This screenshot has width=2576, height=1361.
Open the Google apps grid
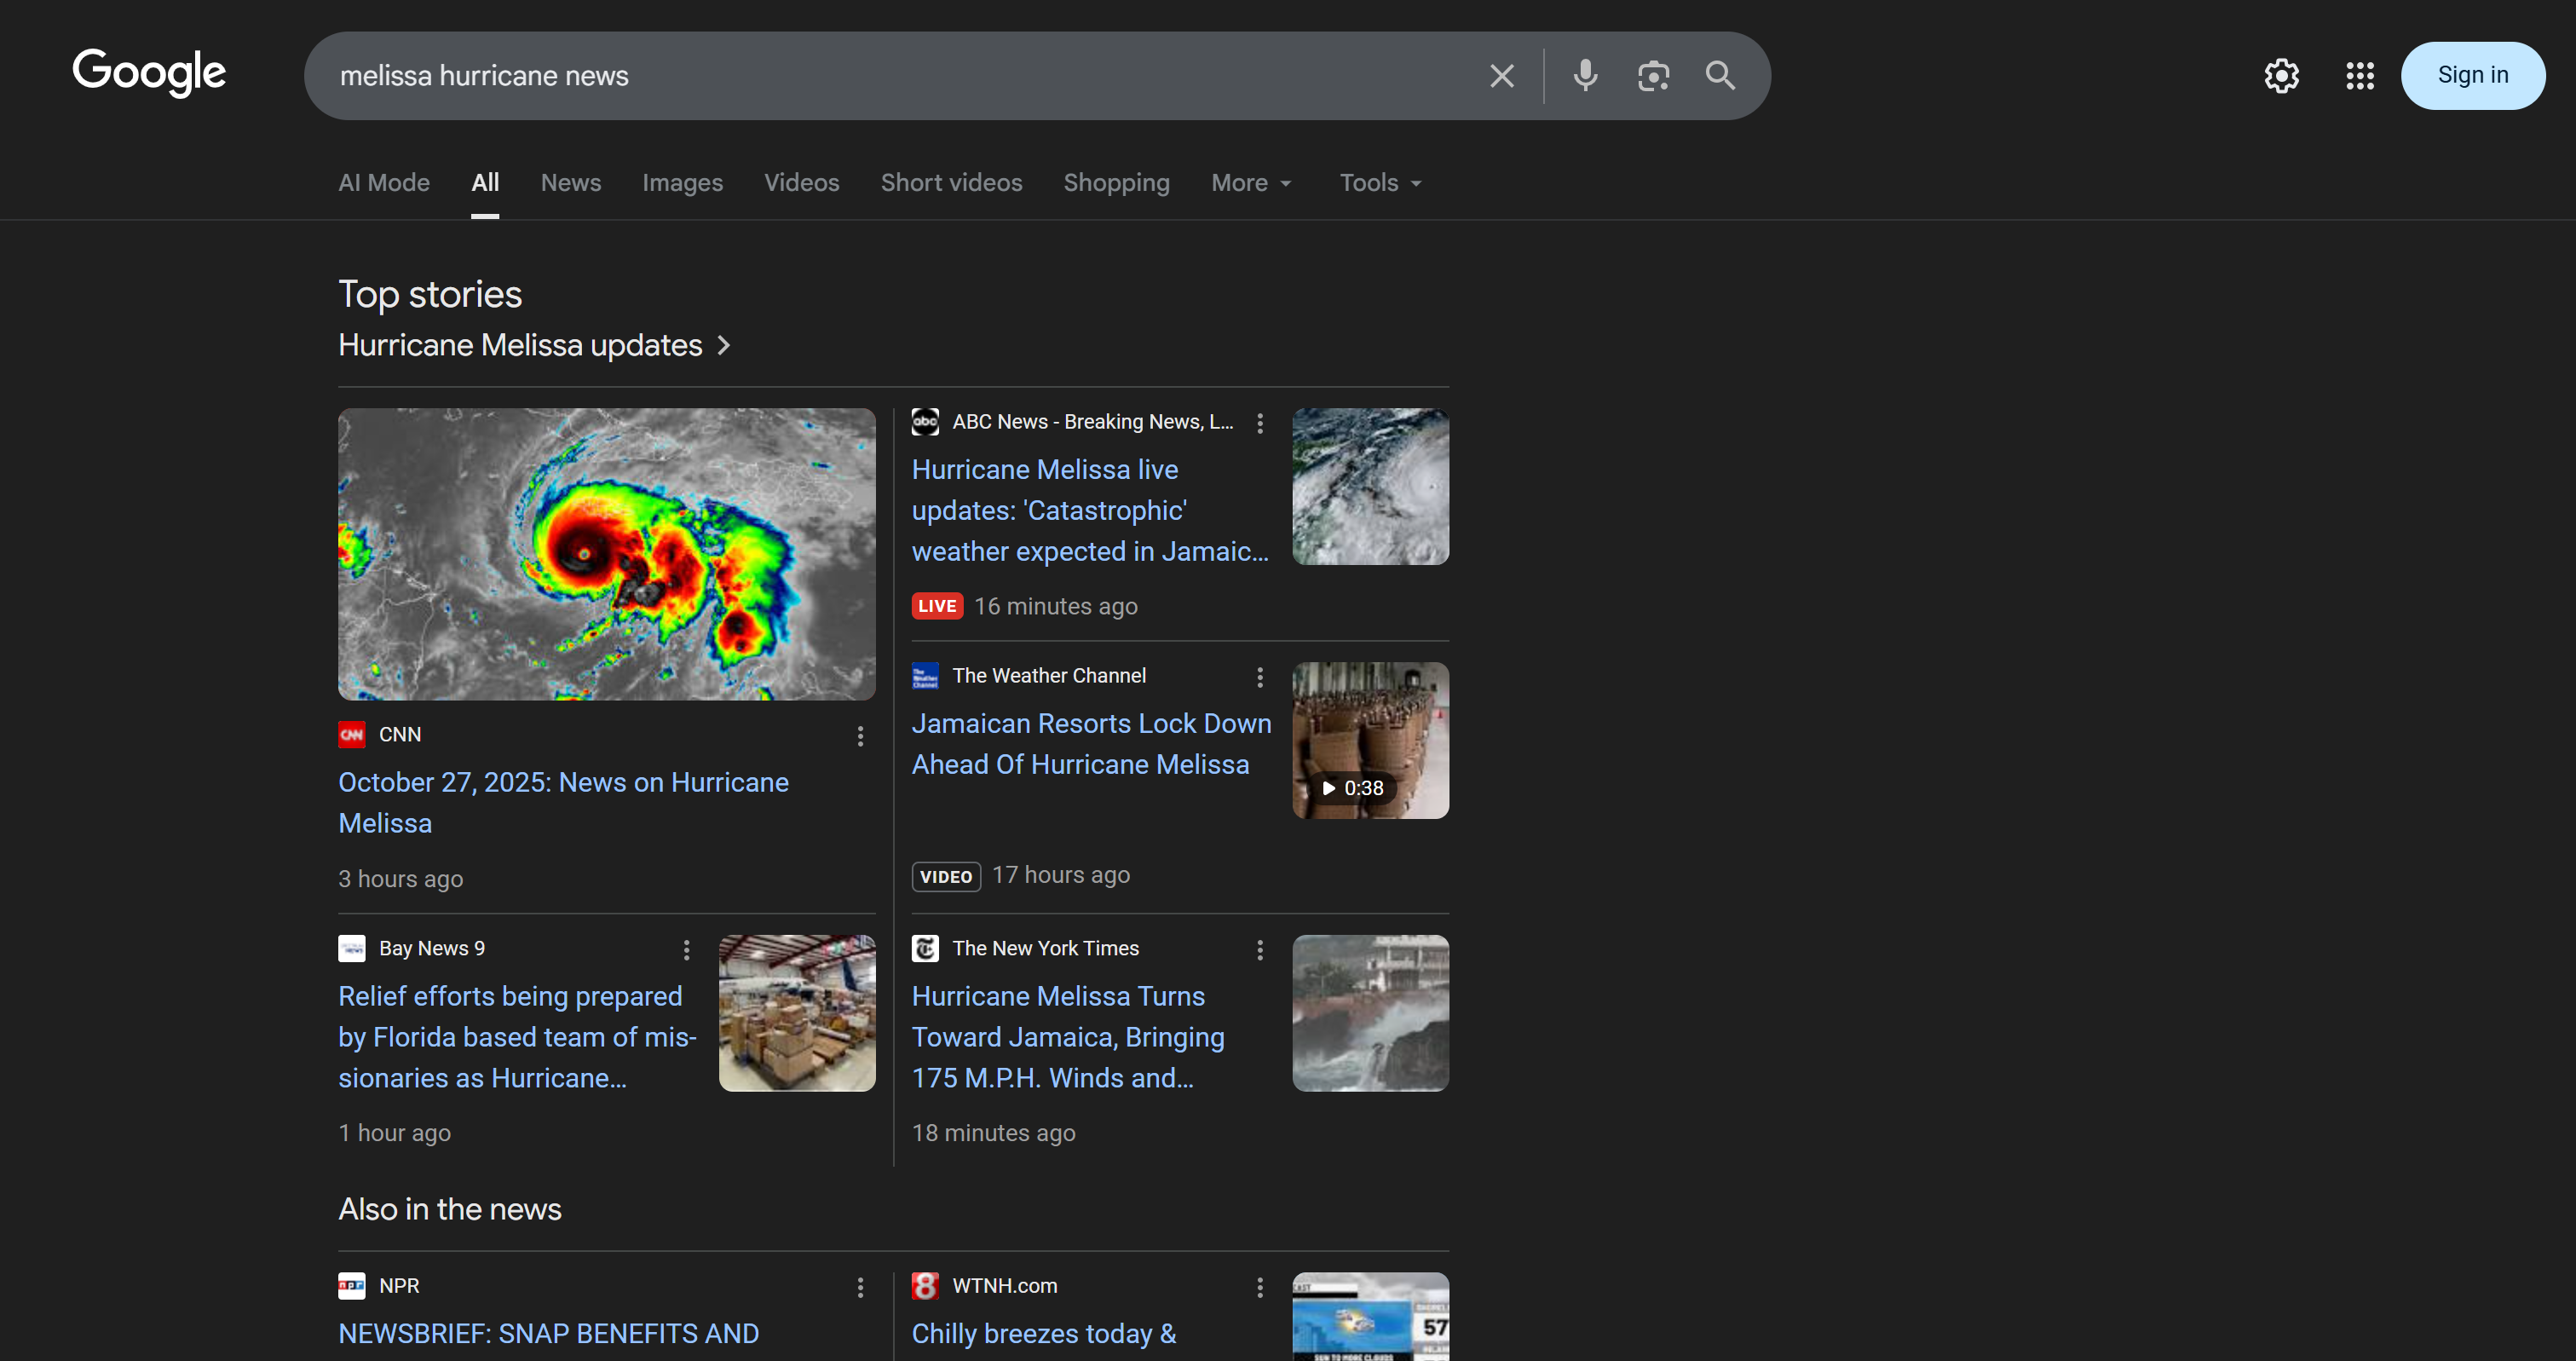[x=2360, y=75]
